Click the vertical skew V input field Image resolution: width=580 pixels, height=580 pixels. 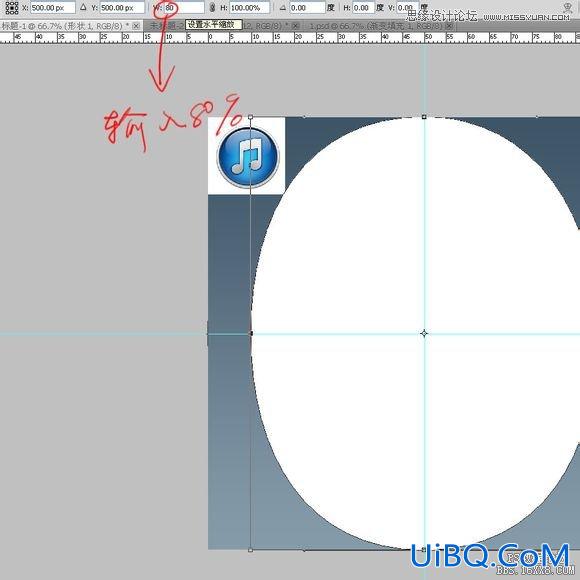pos(407,8)
